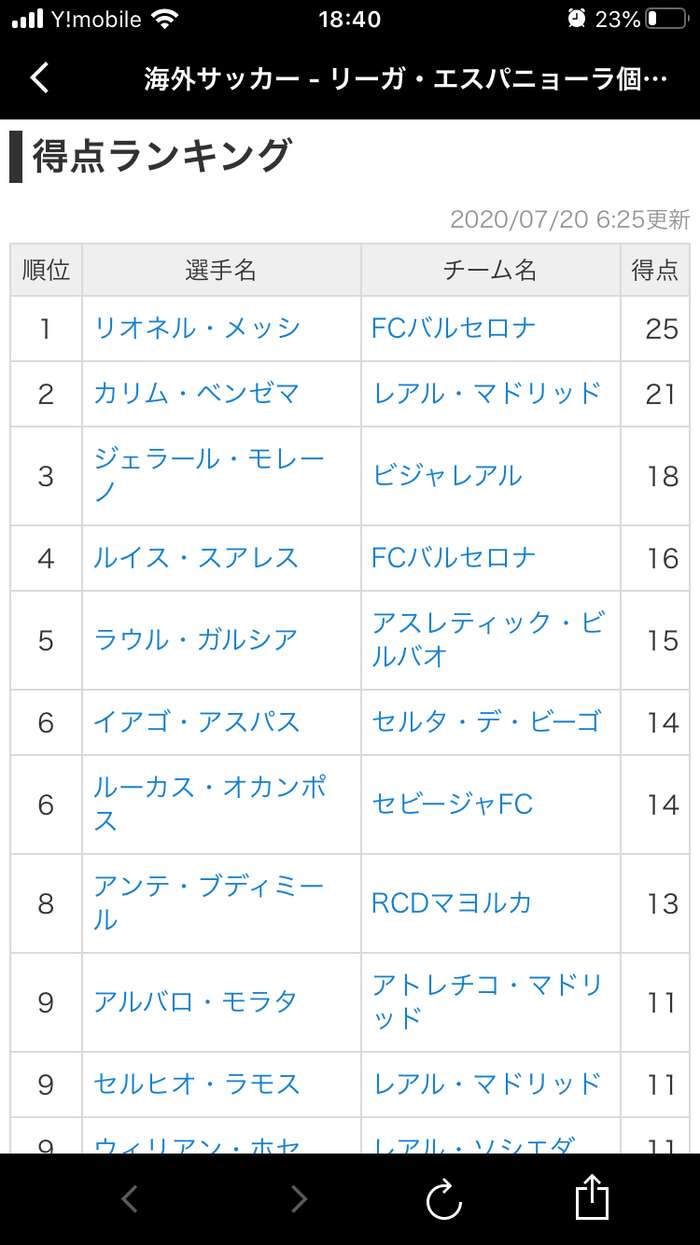The width and height of the screenshot is (700, 1245).
Task: Open player カリム・ベンゼマ
Action: [x=197, y=394]
